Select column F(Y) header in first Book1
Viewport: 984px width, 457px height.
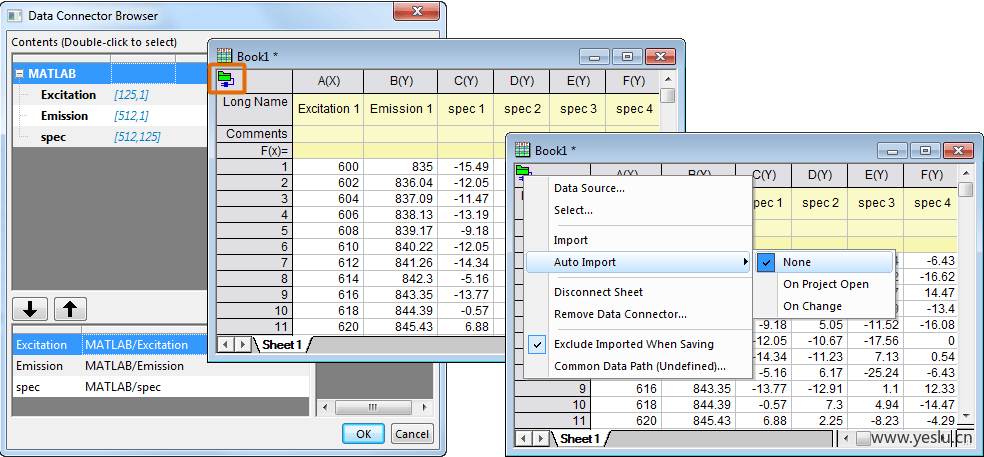[x=633, y=81]
